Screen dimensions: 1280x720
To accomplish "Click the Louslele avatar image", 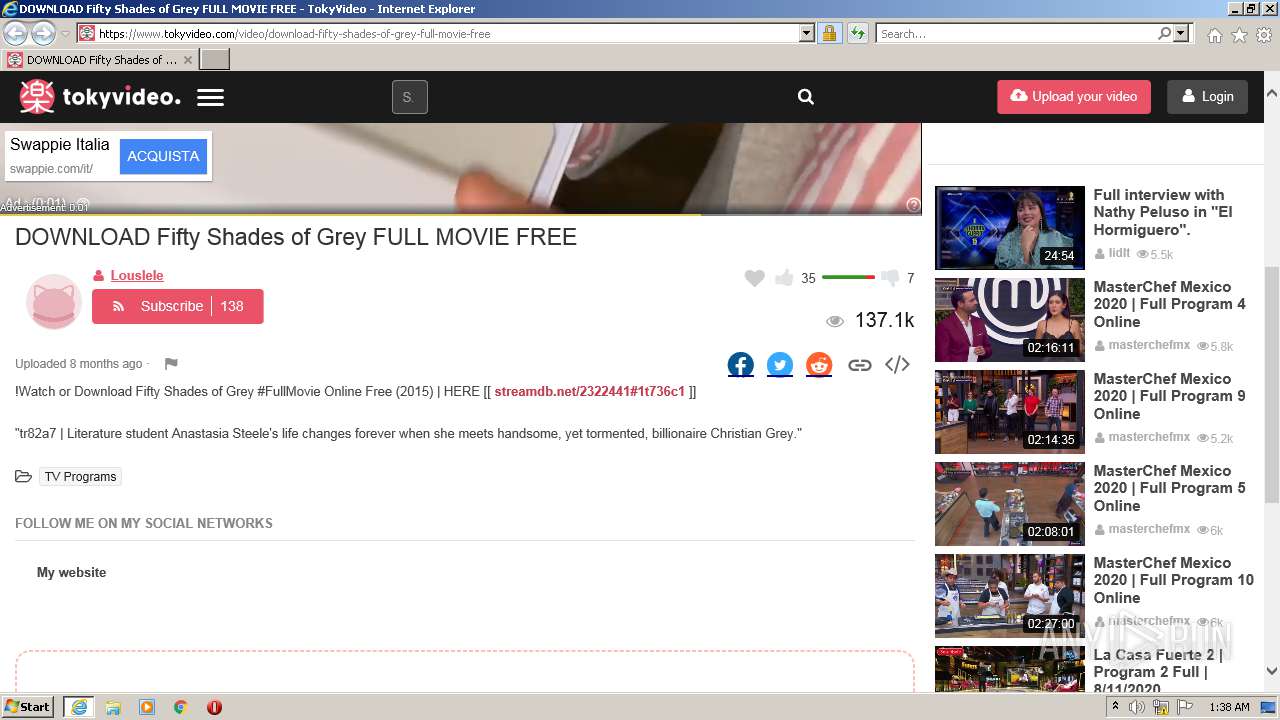I will [53, 300].
